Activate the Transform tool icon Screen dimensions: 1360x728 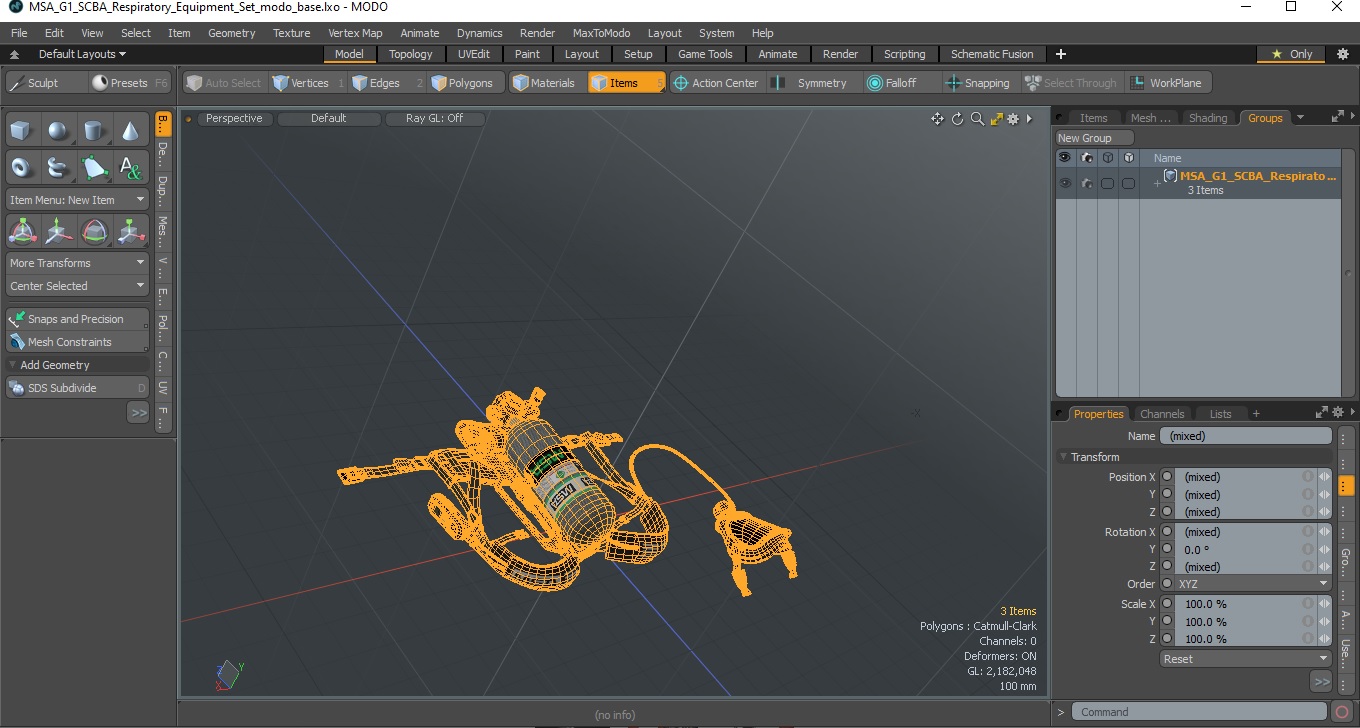[x=23, y=231]
